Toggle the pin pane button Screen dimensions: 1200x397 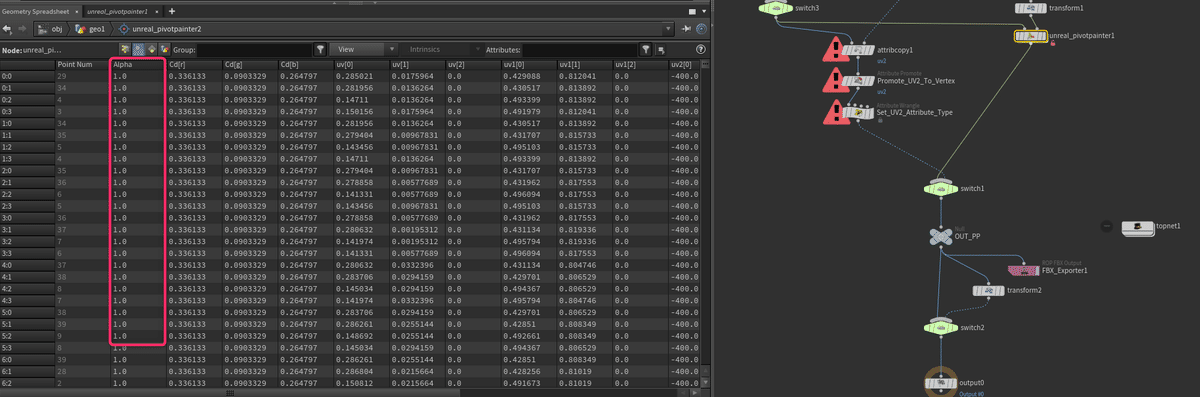coord(687,29)
